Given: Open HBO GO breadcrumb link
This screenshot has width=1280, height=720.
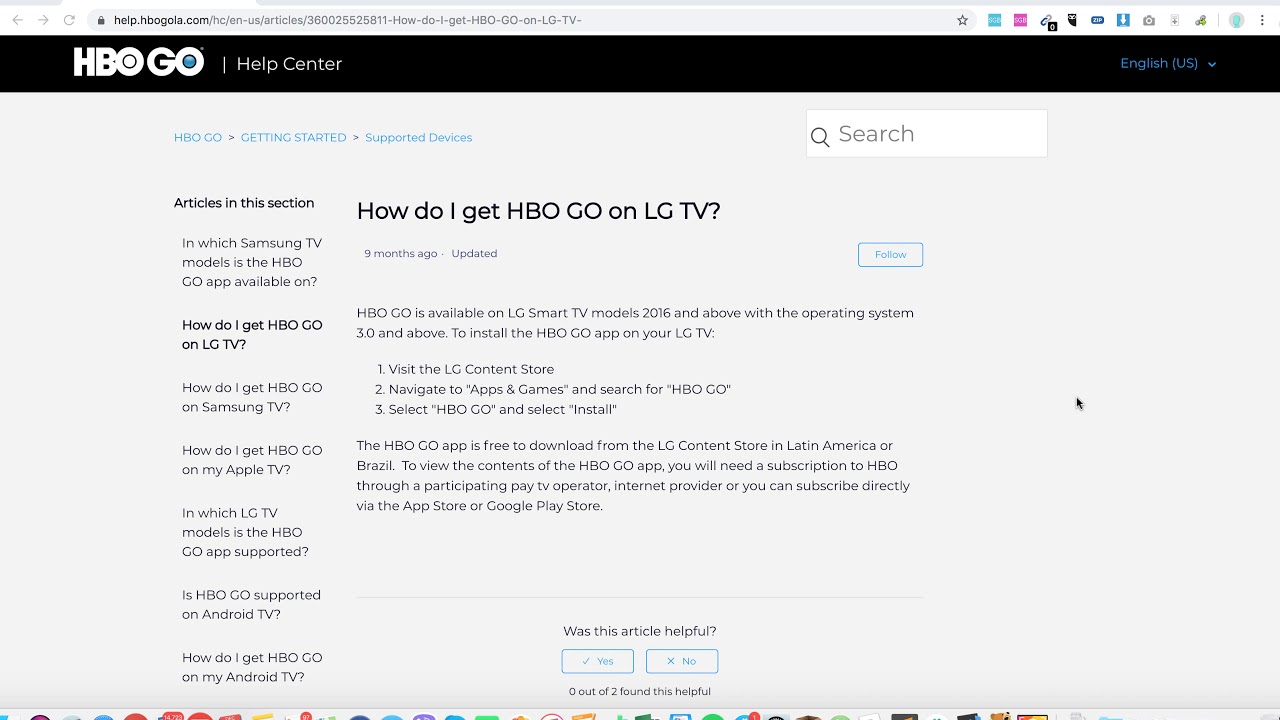Looking at the screenshot, I should (198, 137).
